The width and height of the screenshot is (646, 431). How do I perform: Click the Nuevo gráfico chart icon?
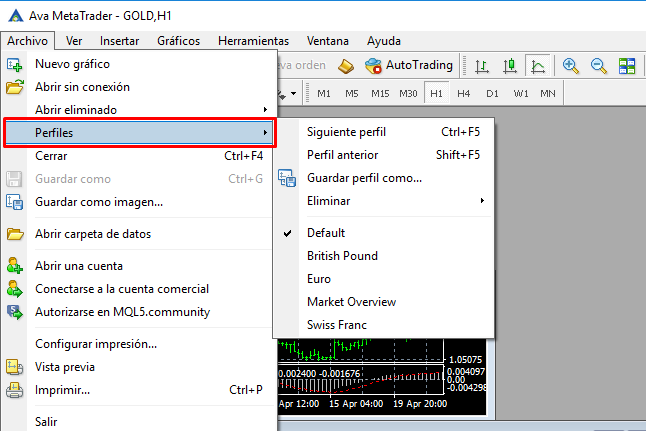tap(14, 65)
